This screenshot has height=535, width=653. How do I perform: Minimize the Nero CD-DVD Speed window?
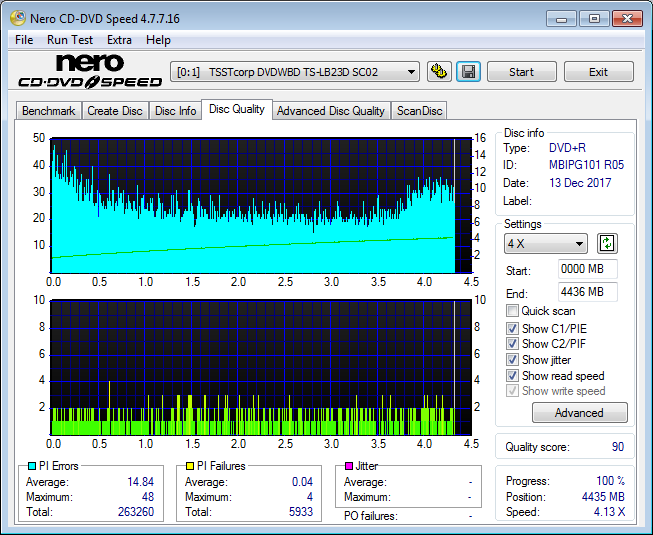coord(561,19)
